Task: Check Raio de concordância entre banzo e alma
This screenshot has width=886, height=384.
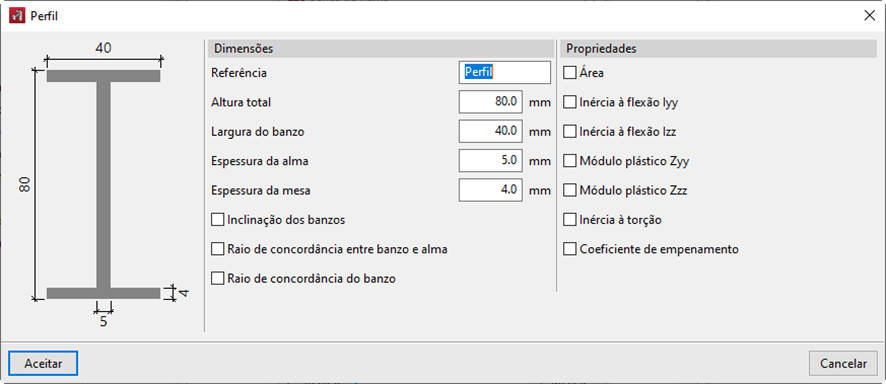Action: [x=217, y=248]
